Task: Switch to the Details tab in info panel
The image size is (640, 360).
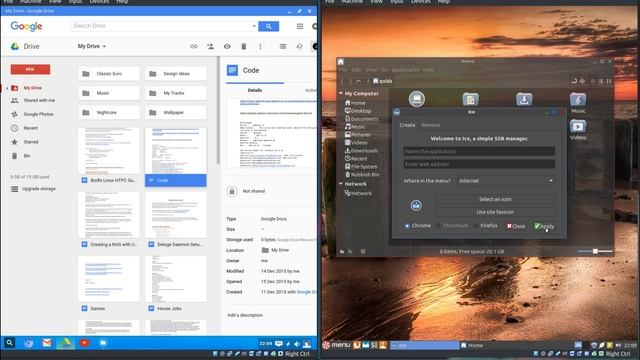Action: (x=255, y=90)
